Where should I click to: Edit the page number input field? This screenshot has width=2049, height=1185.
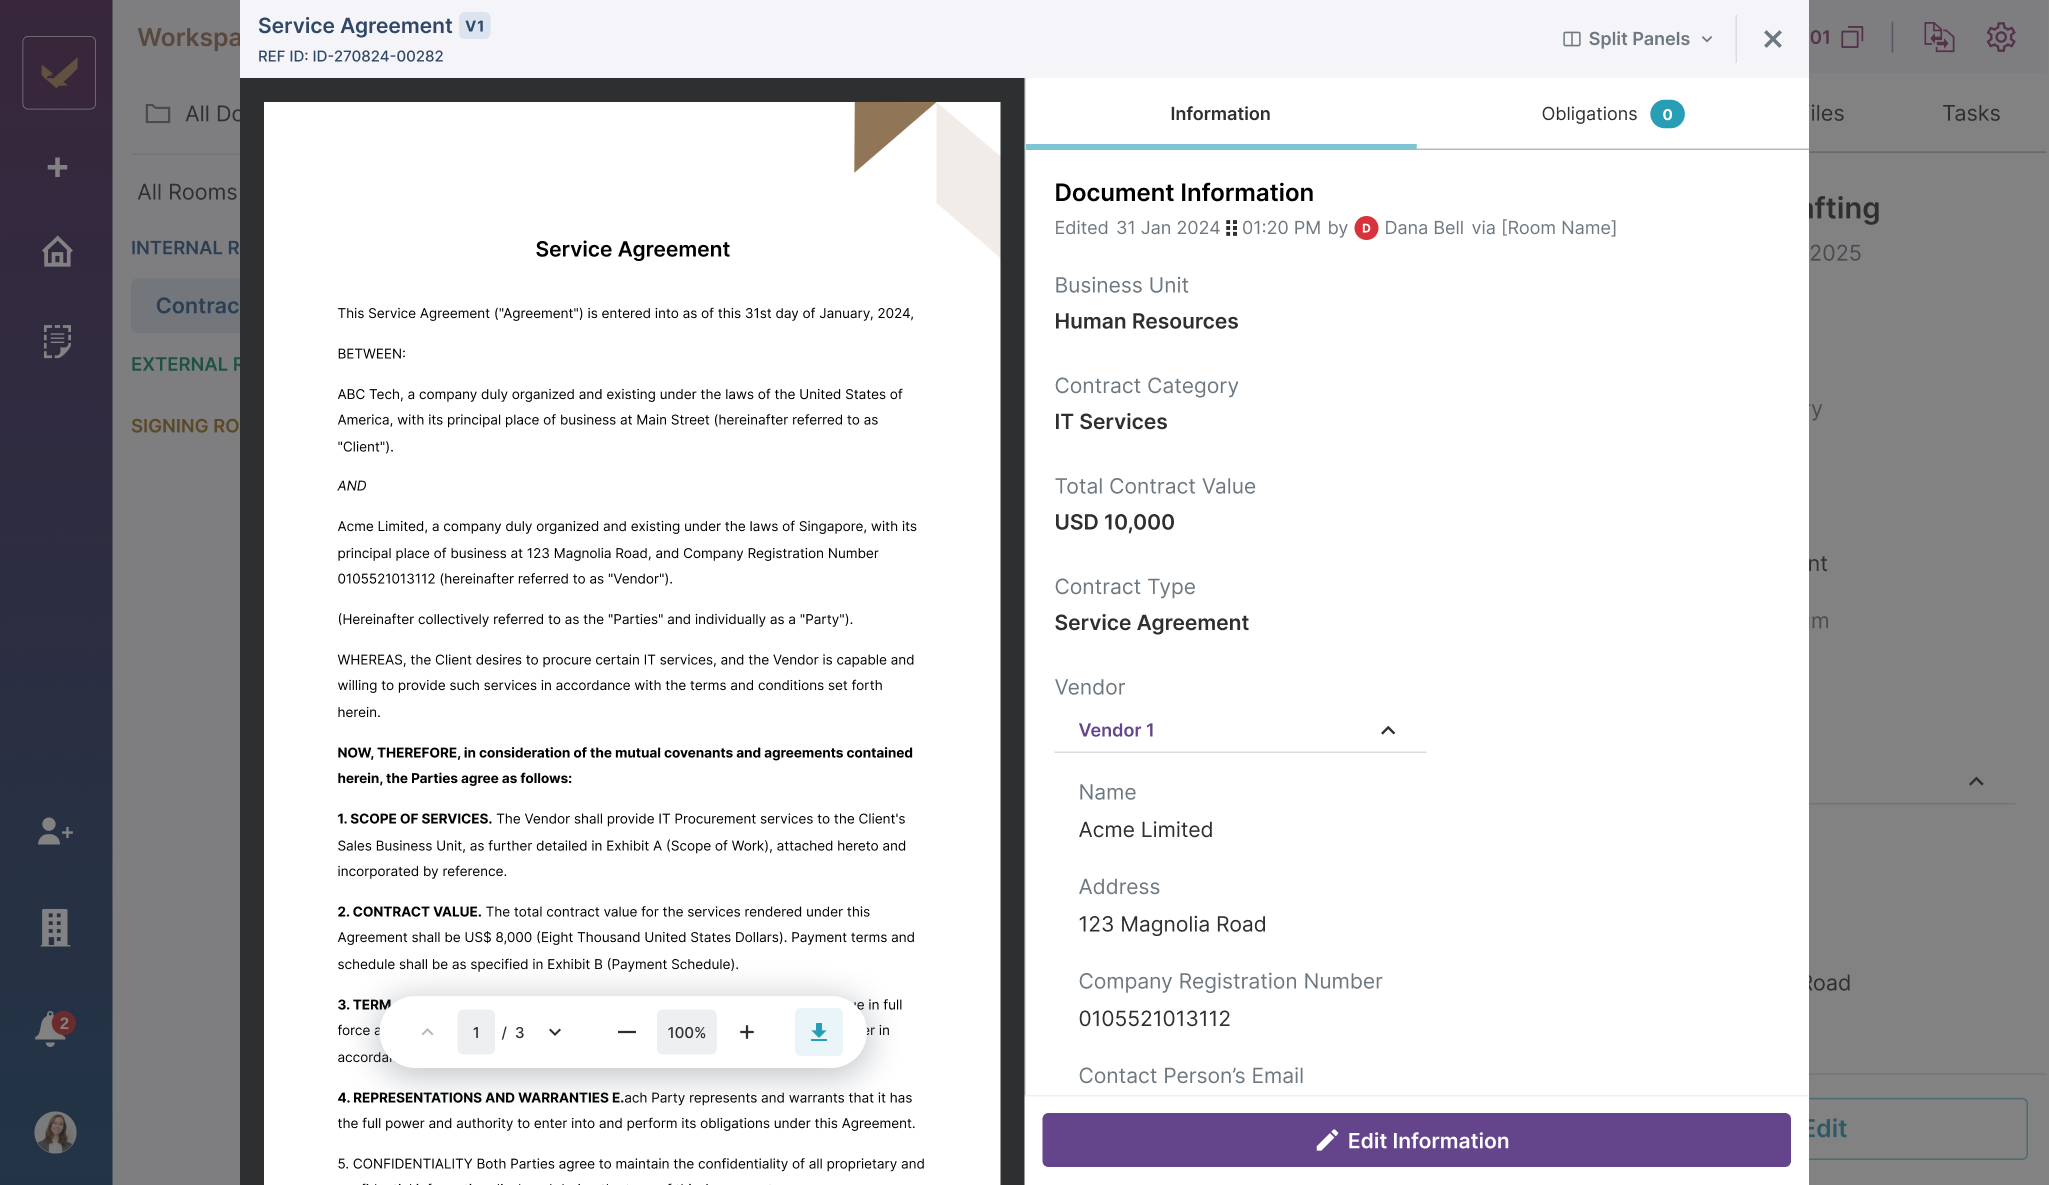tap(476, 1031)
